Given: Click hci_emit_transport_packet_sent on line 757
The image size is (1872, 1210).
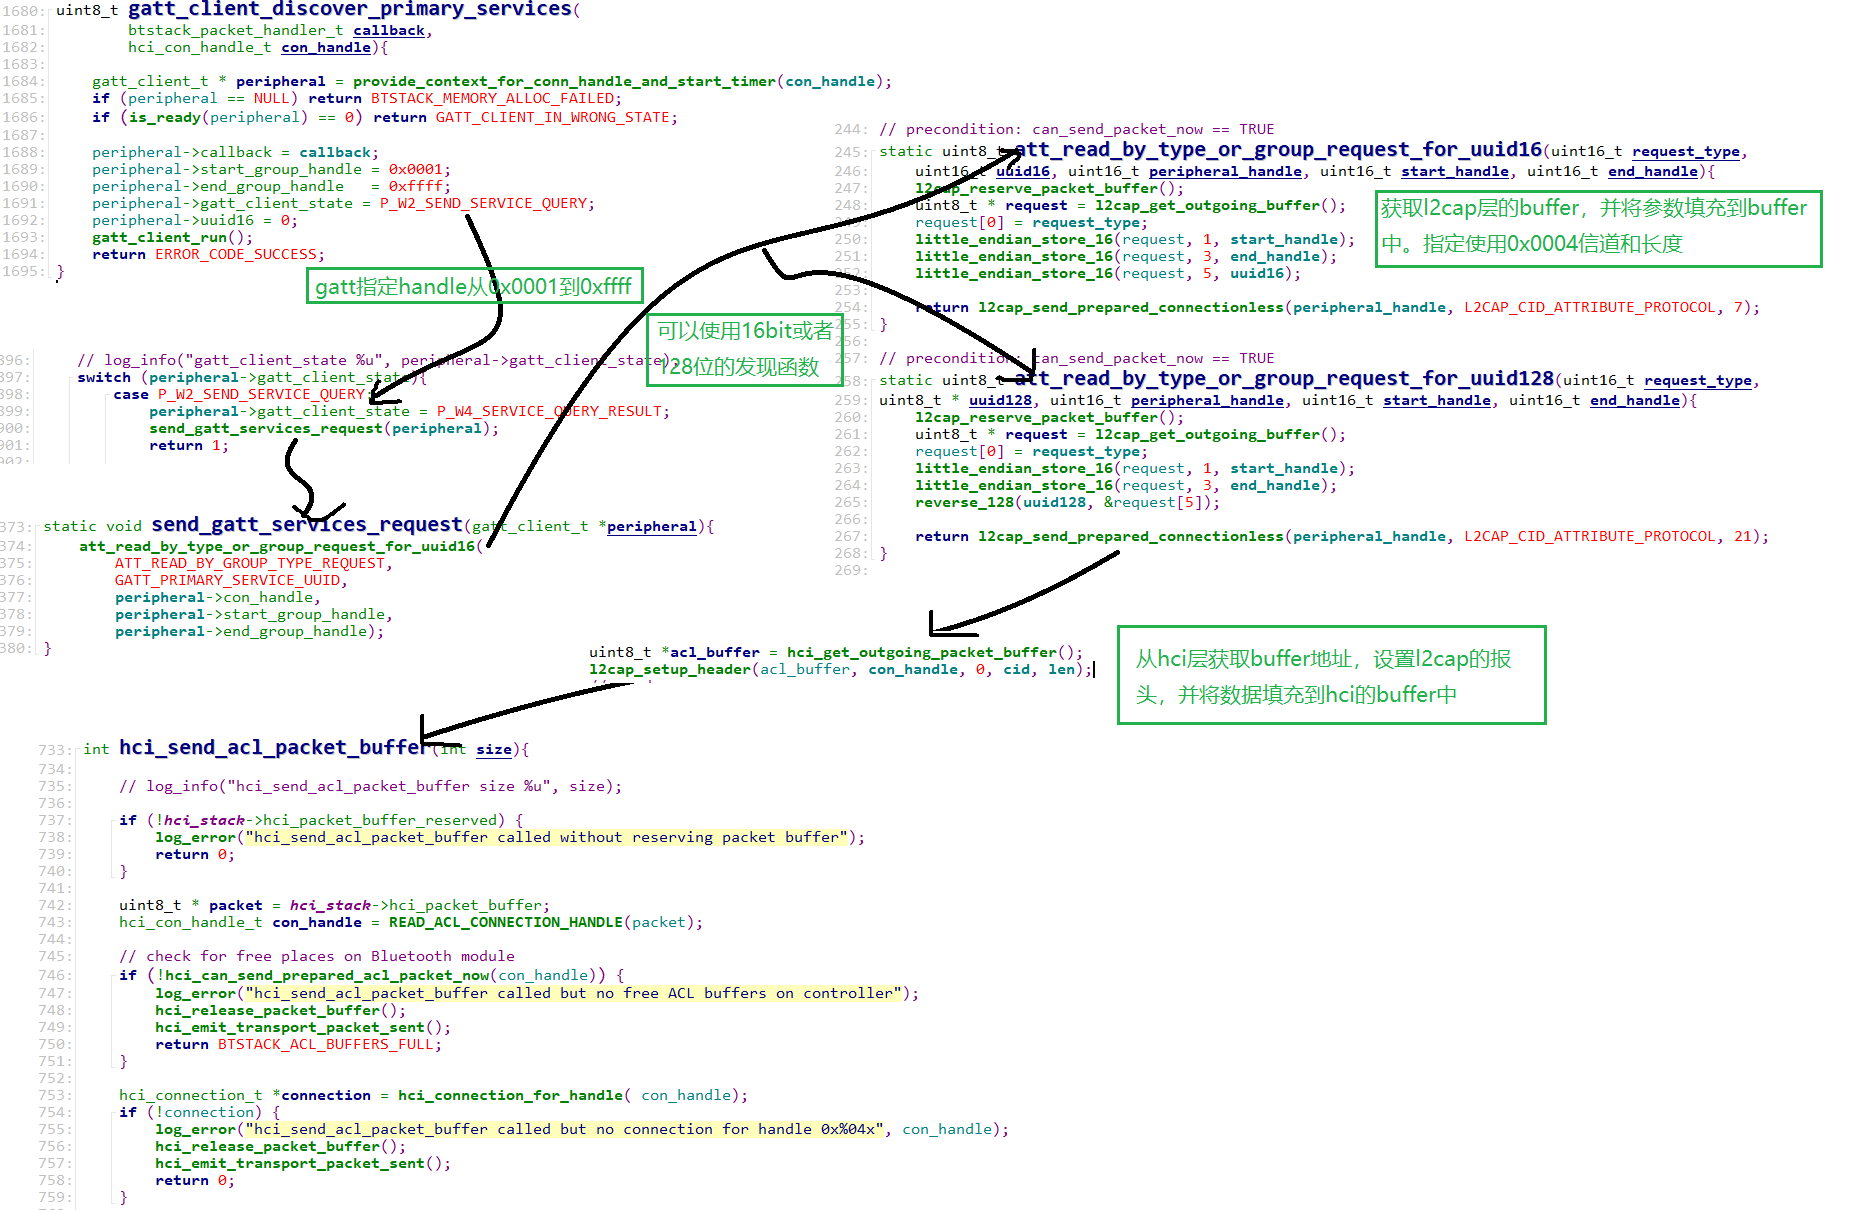Looking at the screenshot, I should (x=290, y=1164).
